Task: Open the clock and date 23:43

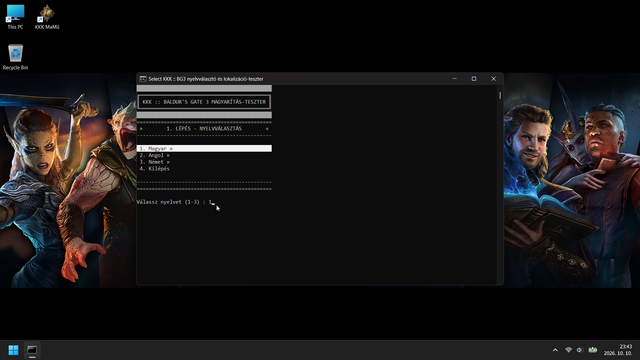Action: coord(618,350)
